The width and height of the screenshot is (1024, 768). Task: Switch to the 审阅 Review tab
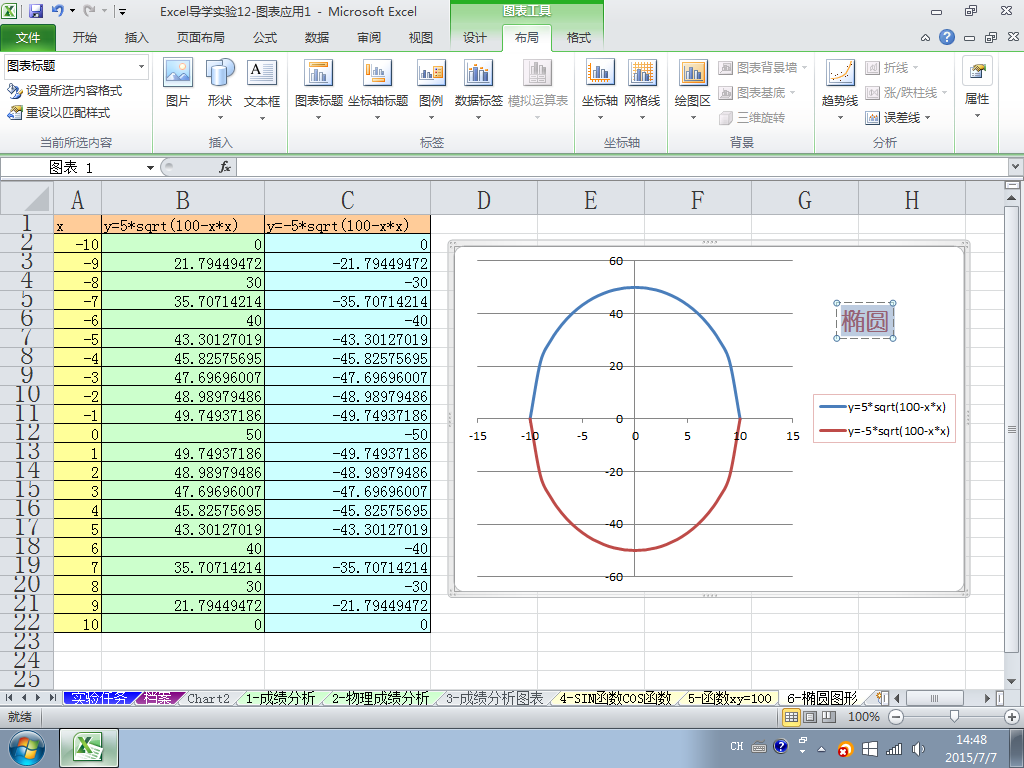tap(369, 38)
